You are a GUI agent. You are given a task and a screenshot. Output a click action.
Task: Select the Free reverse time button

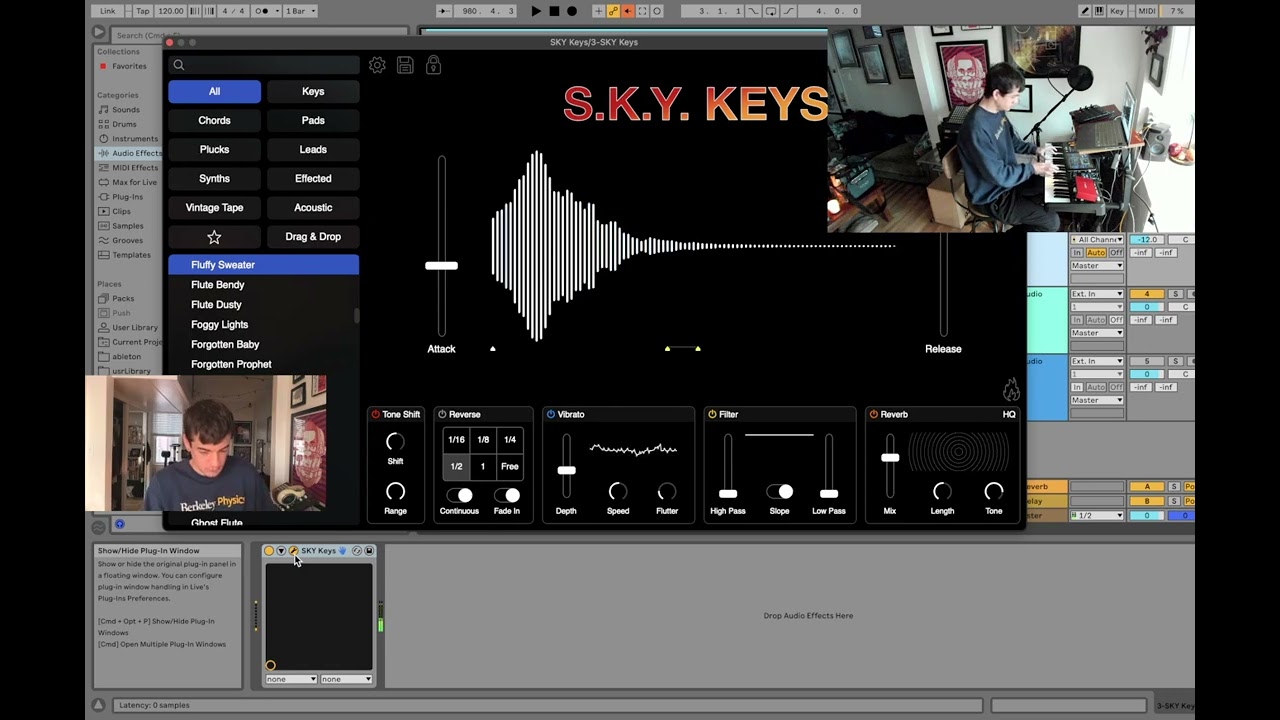pos(510,467)
